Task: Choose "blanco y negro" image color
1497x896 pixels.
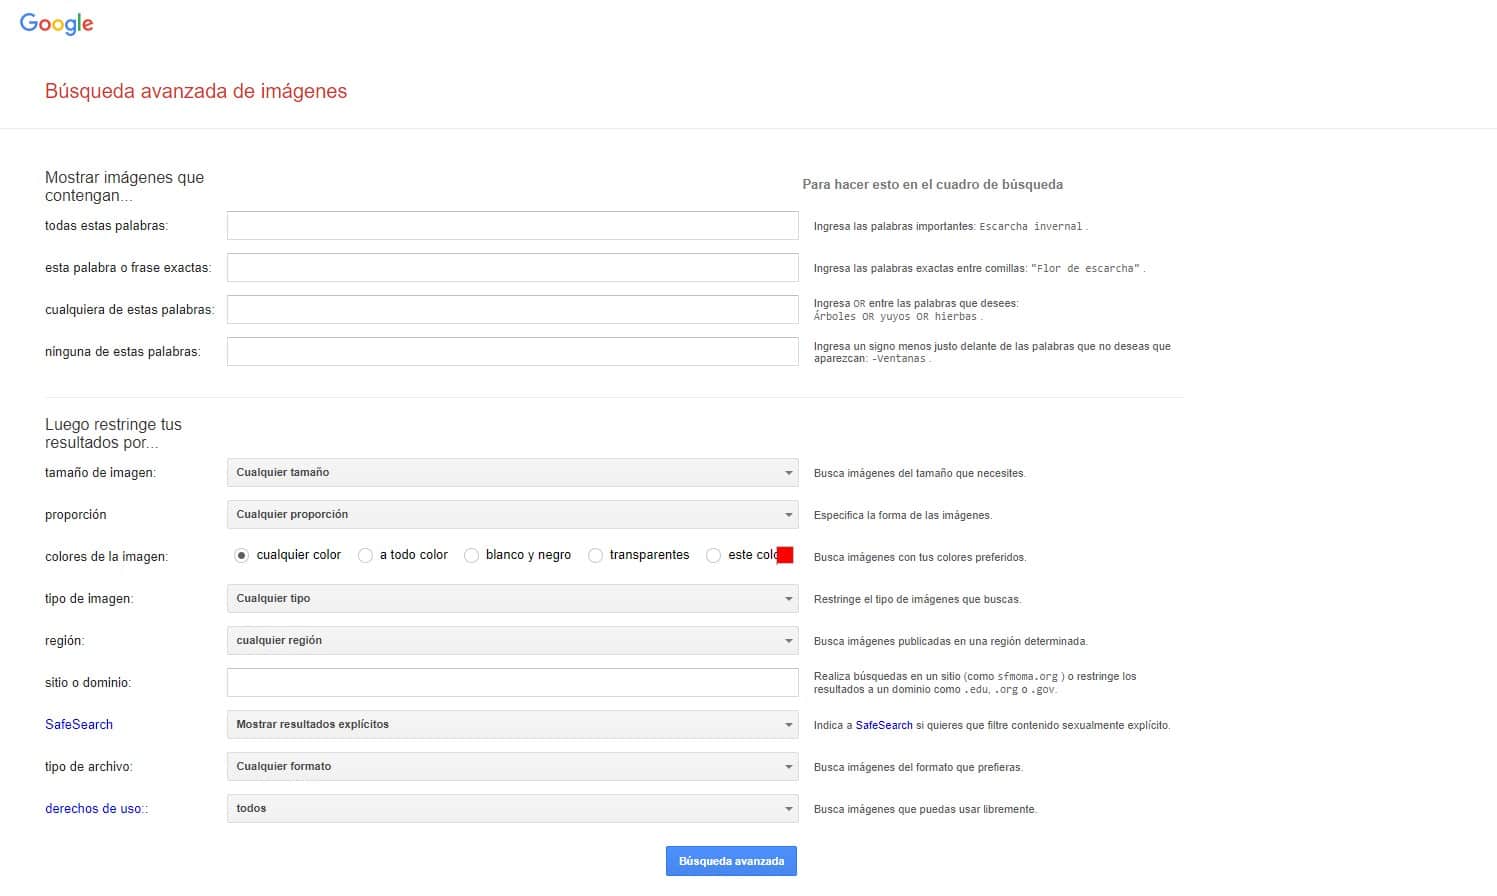Action: point(471,555)
